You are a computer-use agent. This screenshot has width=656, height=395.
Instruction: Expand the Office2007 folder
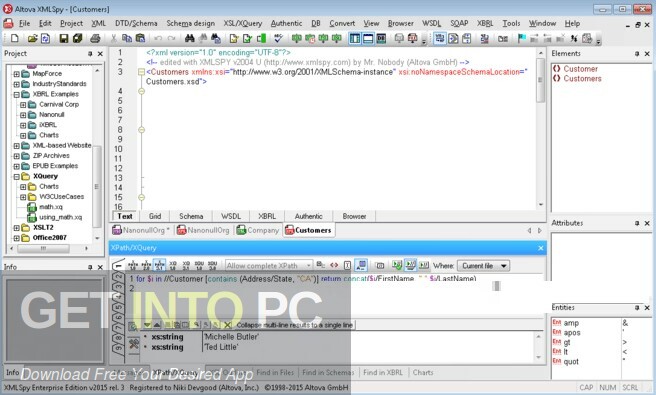click(x=16, y=238)
